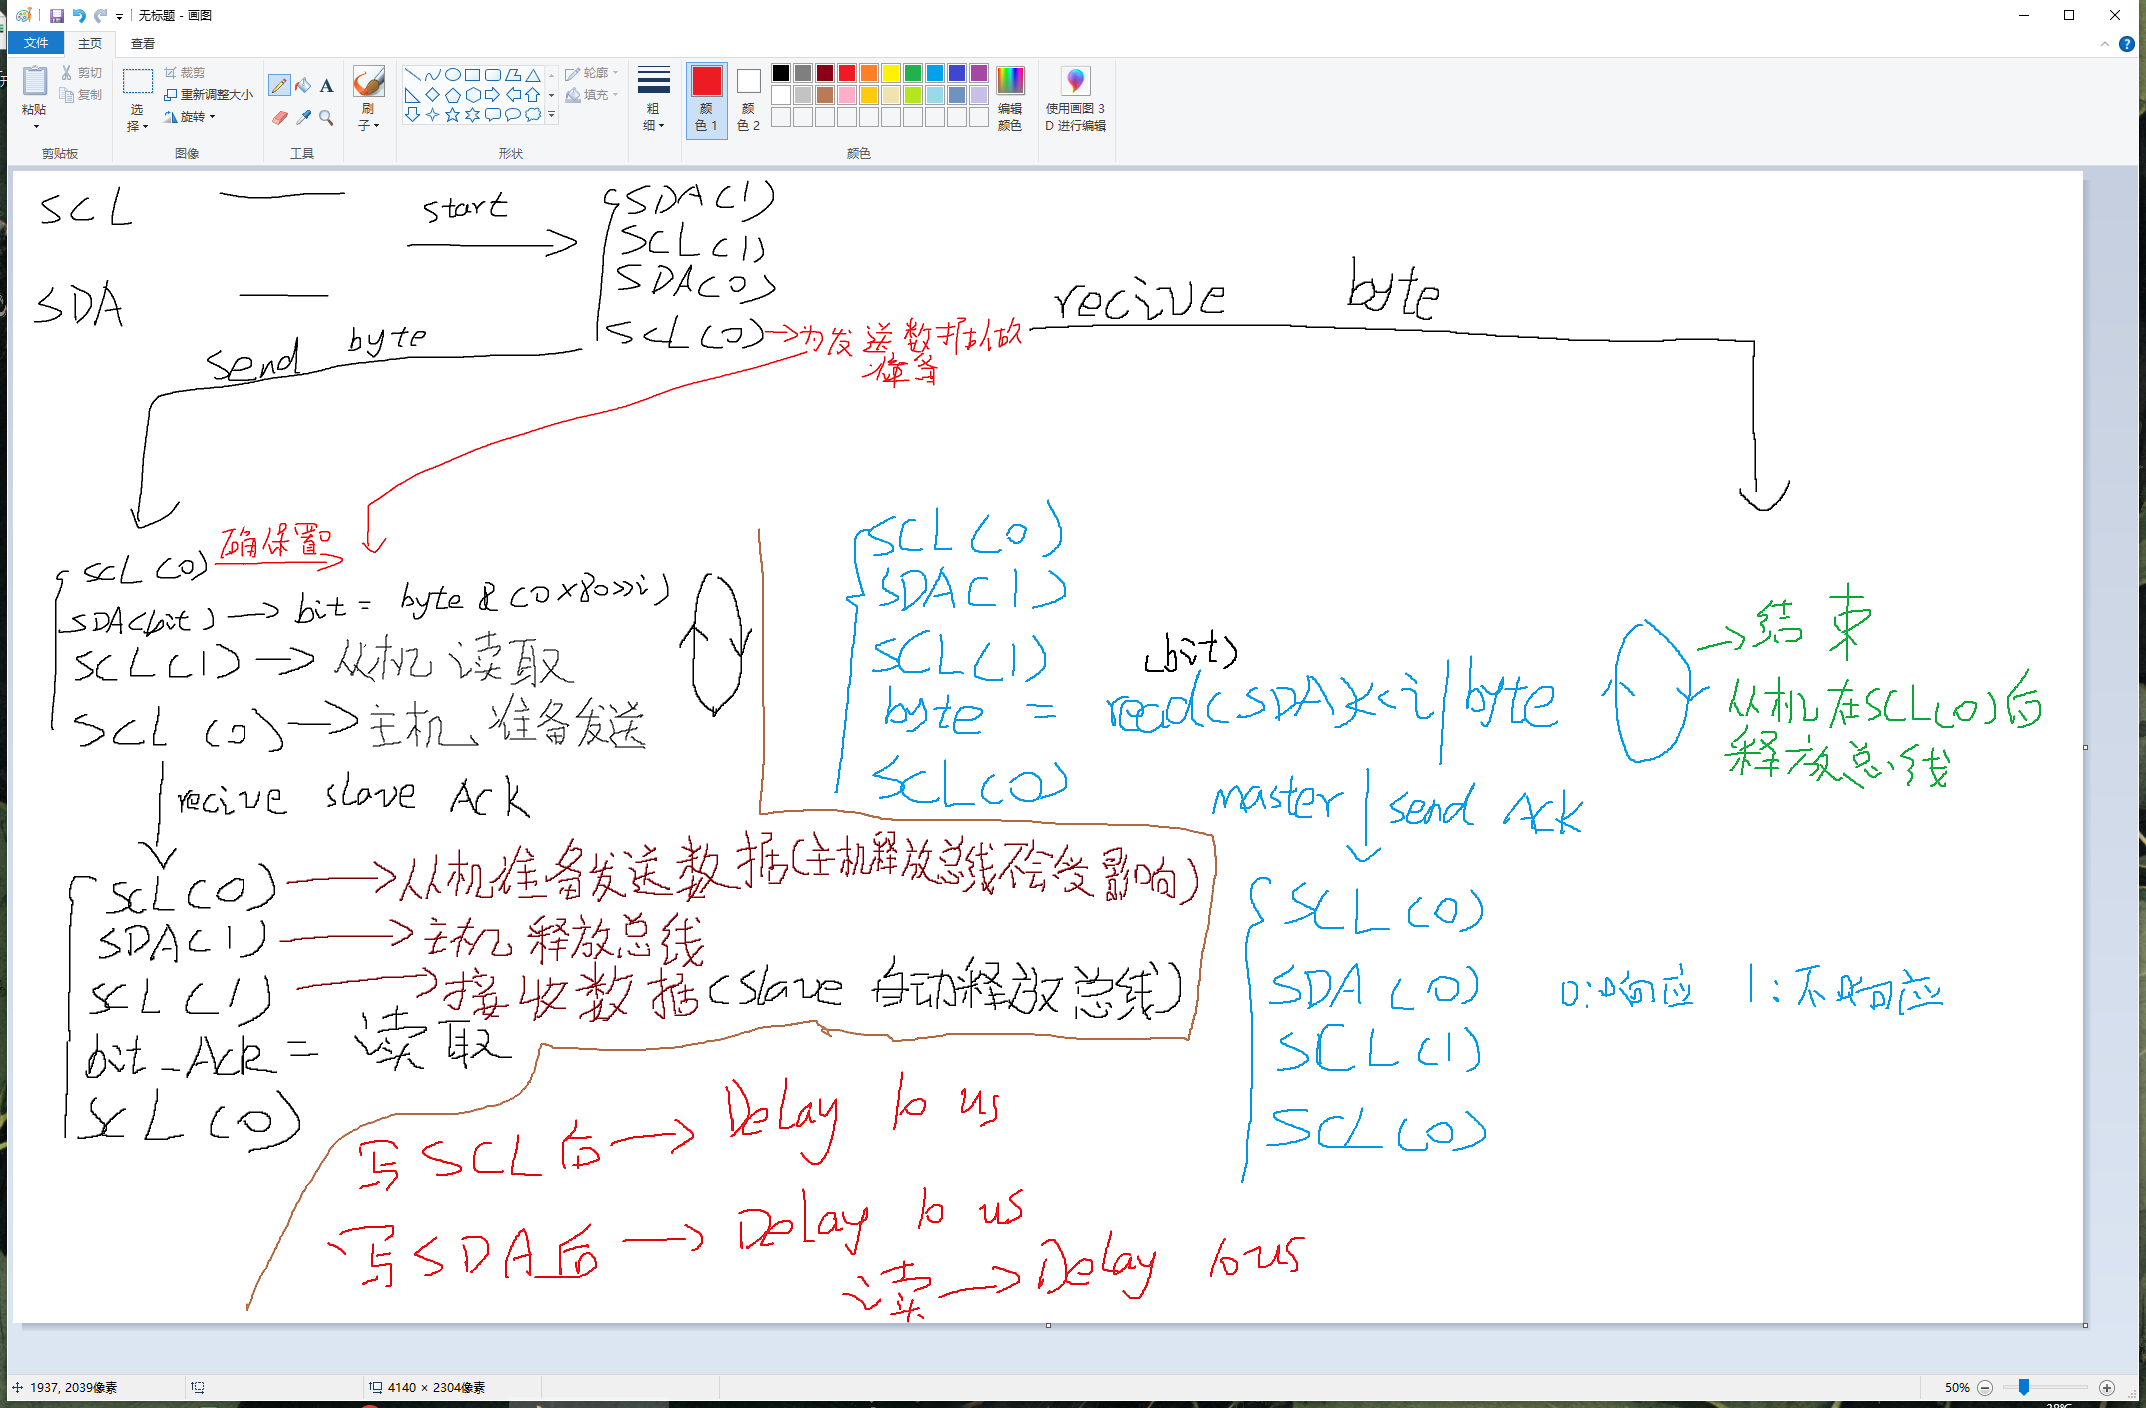Expand the shapes gallery more arrow
This screenshot has height=1408, width=2146.
click(x=551, y=116)
